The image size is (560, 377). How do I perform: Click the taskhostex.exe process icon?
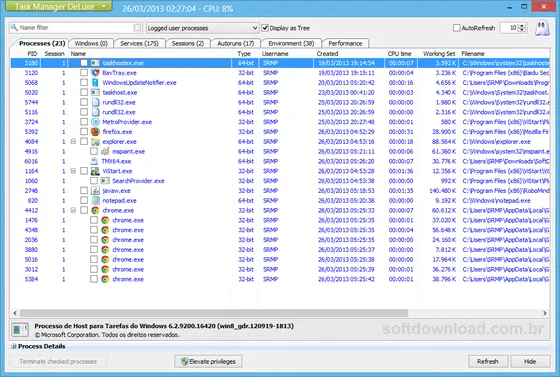pyautogui.click(x=95, y=63)
